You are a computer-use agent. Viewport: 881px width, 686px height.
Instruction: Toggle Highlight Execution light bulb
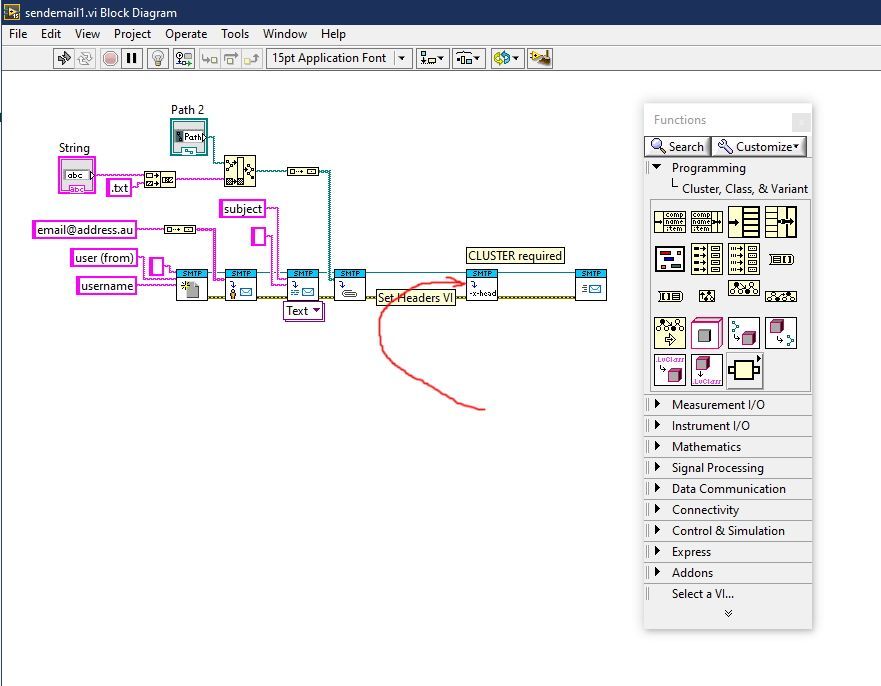click(x=158, y=58)
